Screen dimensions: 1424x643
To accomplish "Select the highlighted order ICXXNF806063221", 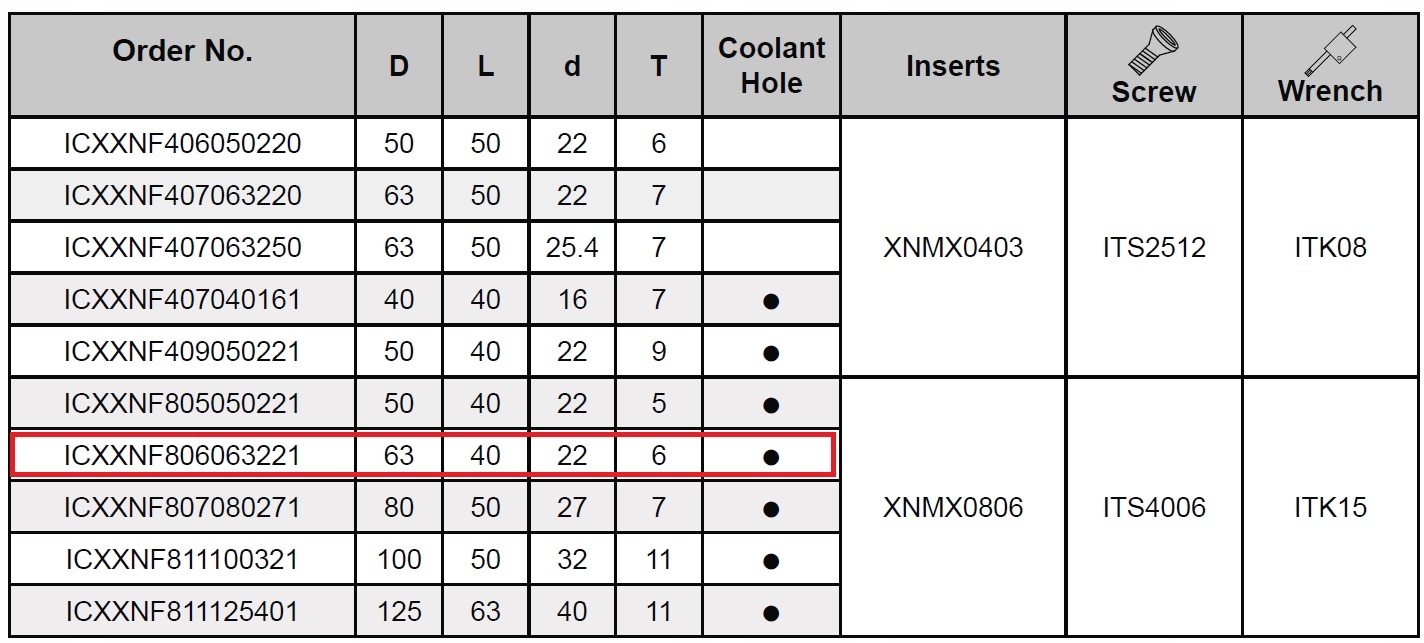I will 182,456.
